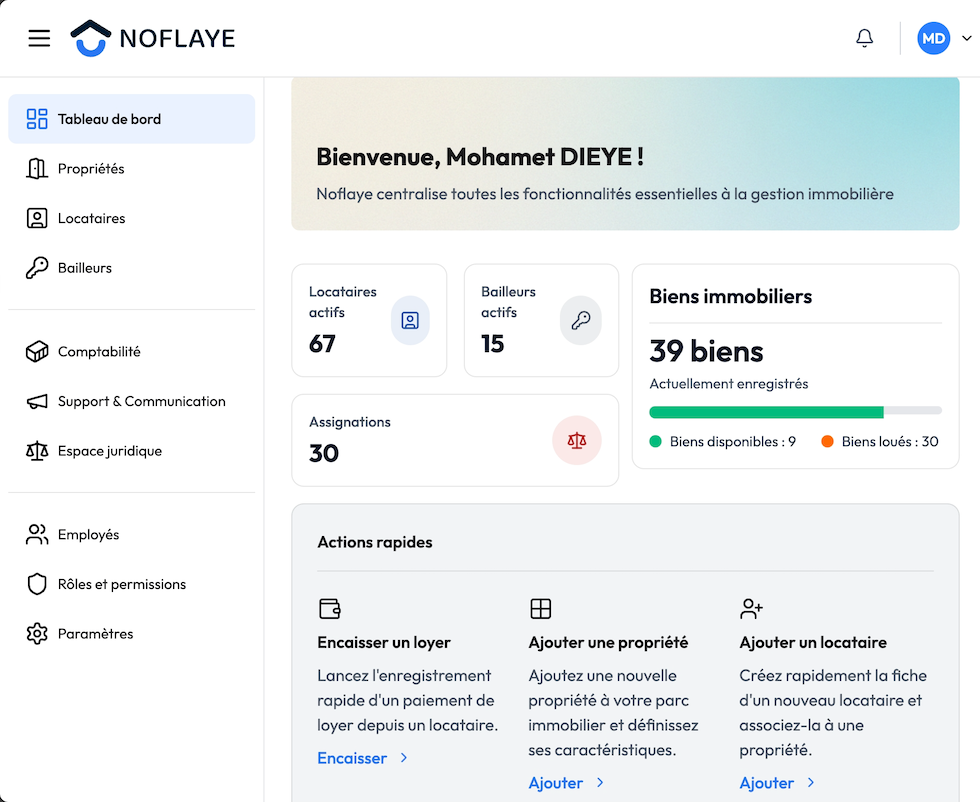Click the Assignations red scales icon
Viewport: 980px width, 802px height.
[x=577, y=440]
